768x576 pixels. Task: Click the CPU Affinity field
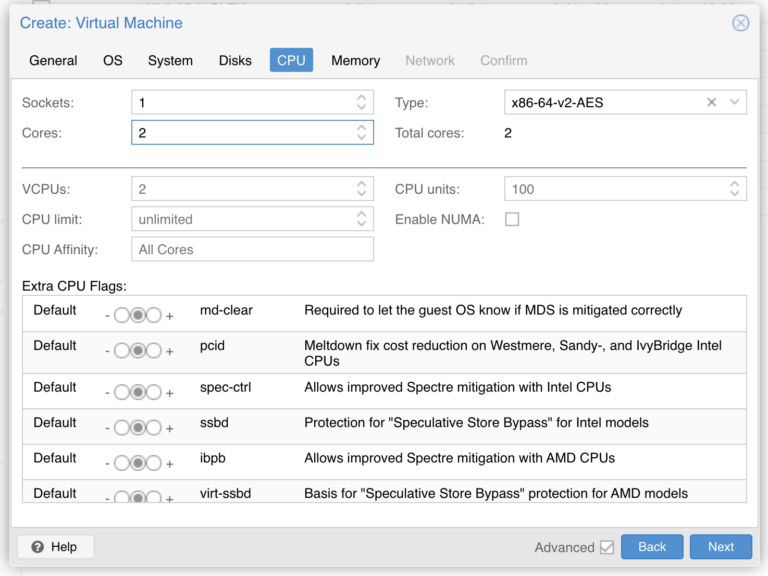(x=252, y=249)
